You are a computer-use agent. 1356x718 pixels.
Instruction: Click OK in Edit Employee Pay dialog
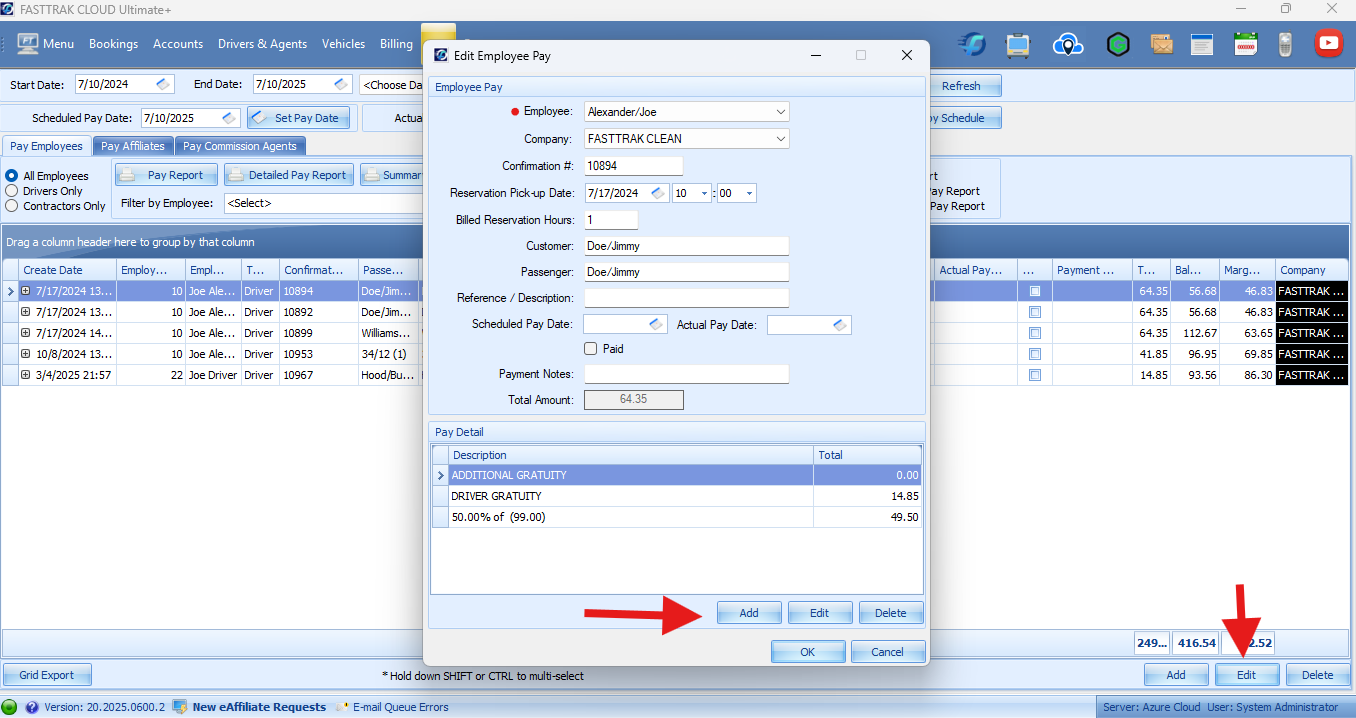pyautogui.click(x=808, y=652)
